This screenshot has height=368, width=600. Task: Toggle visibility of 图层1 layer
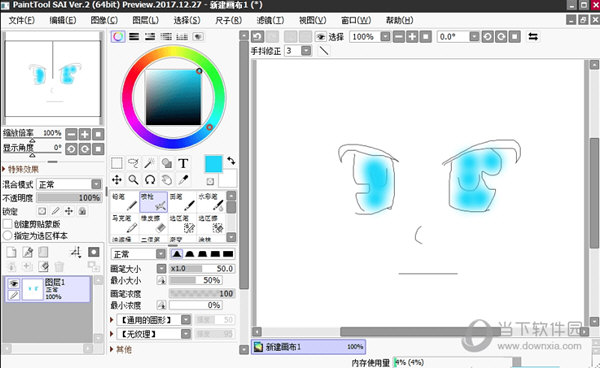pyautogui.click(x=14, y=283)
